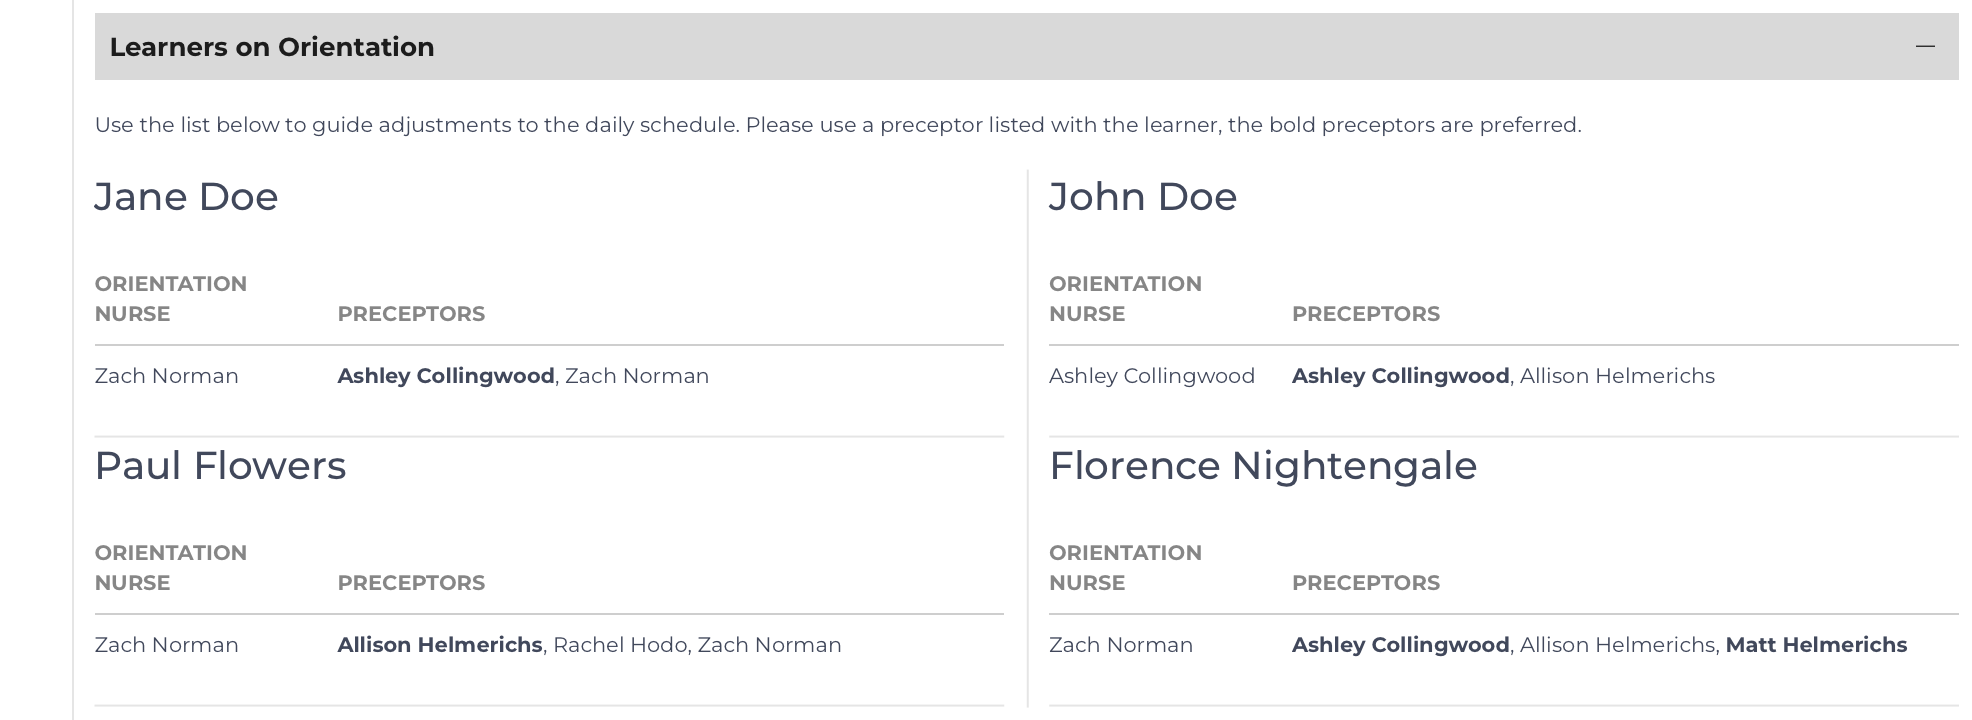Viewport: 1972px width, 720px height.
Task: Select the John Doe learner heading
Action: (x=1142, y=197)
